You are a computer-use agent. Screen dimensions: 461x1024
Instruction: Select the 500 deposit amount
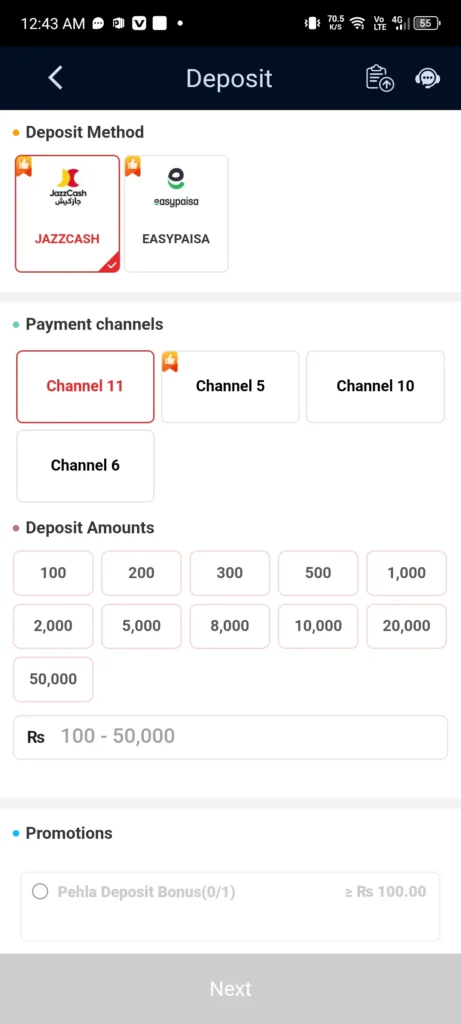318,573
